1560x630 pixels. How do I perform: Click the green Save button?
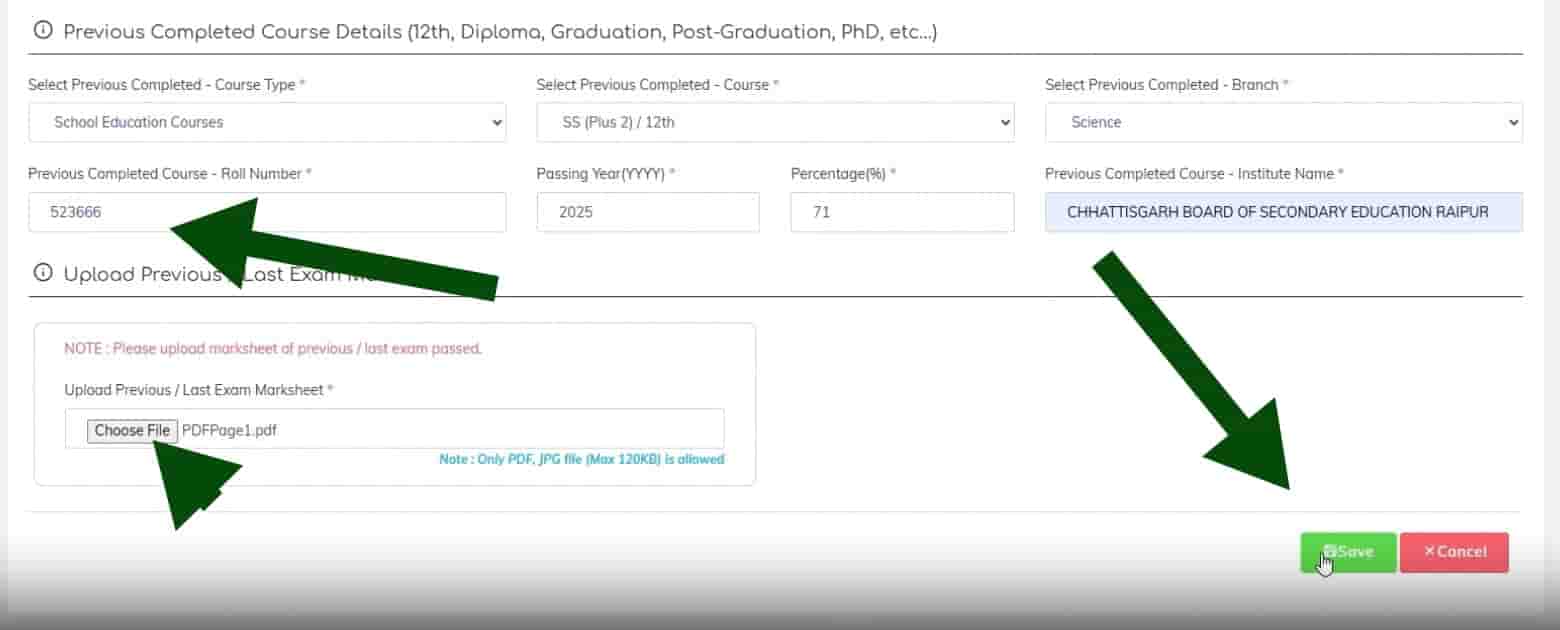(1348, 552)
